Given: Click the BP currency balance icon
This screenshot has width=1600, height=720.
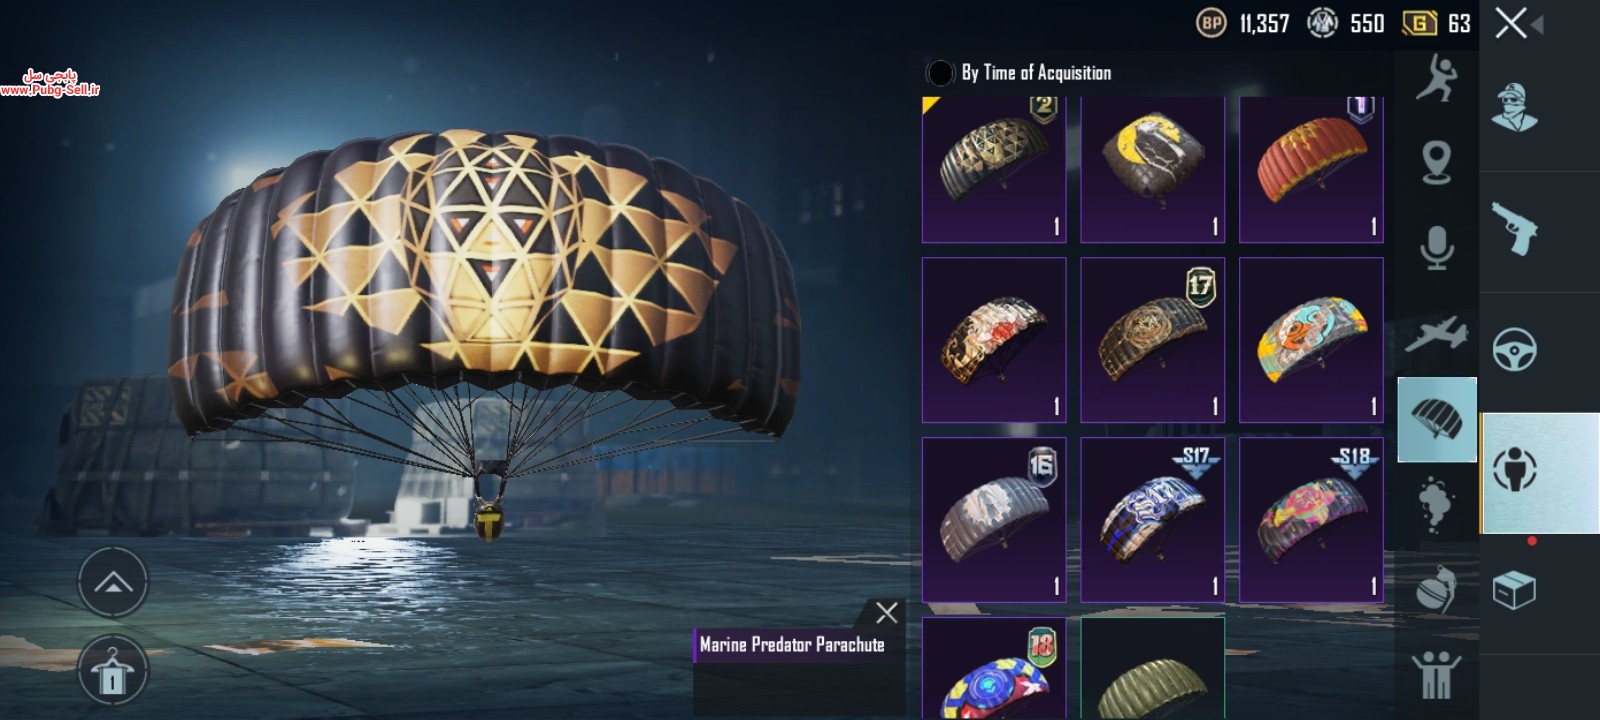Looking at the screenshot, I should 1211,23.
